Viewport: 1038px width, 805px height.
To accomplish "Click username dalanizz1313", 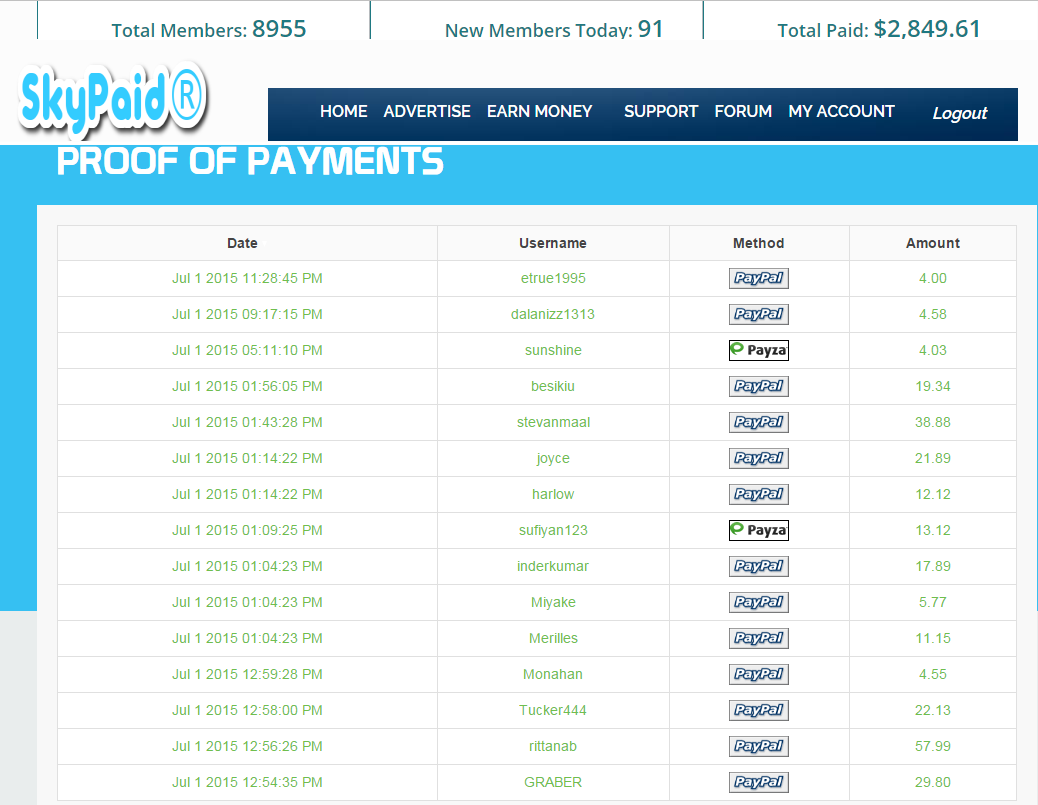I will pyautogui.click(x=553, y=314).
